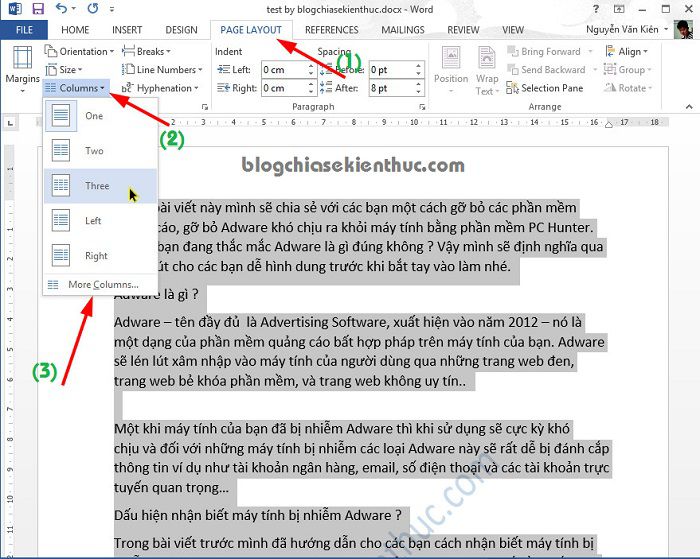Increase Indent Left with up stepper
Image resolution: width=700 pixels, height=559 pixels.
[x=311, y=66]
